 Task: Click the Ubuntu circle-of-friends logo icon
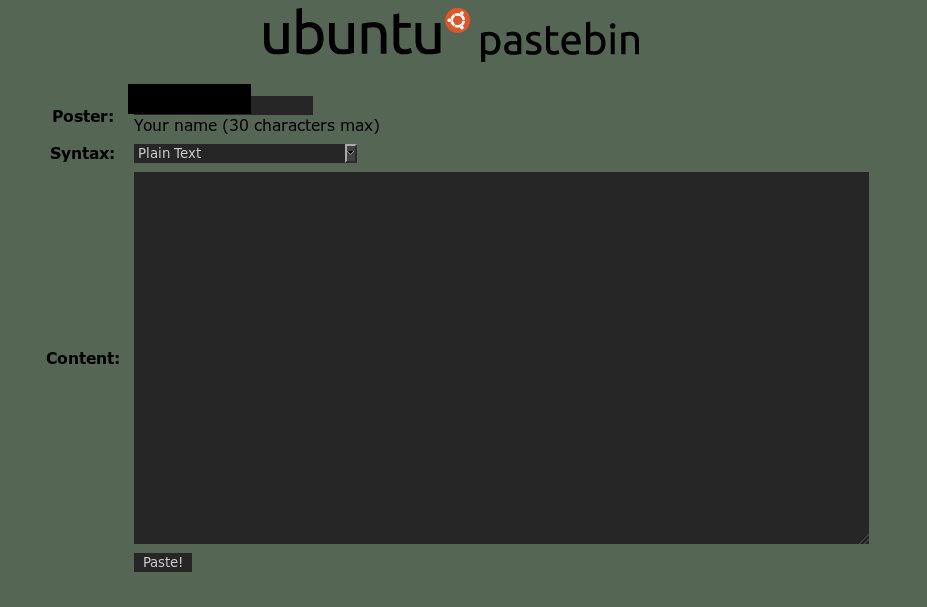tap(456, 20)
